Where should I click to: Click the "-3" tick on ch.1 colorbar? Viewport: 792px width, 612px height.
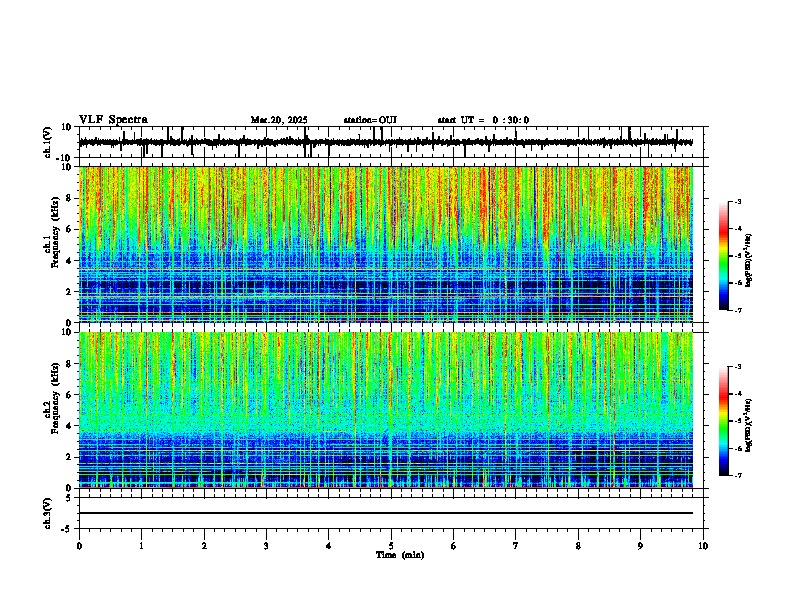point(738,201)
